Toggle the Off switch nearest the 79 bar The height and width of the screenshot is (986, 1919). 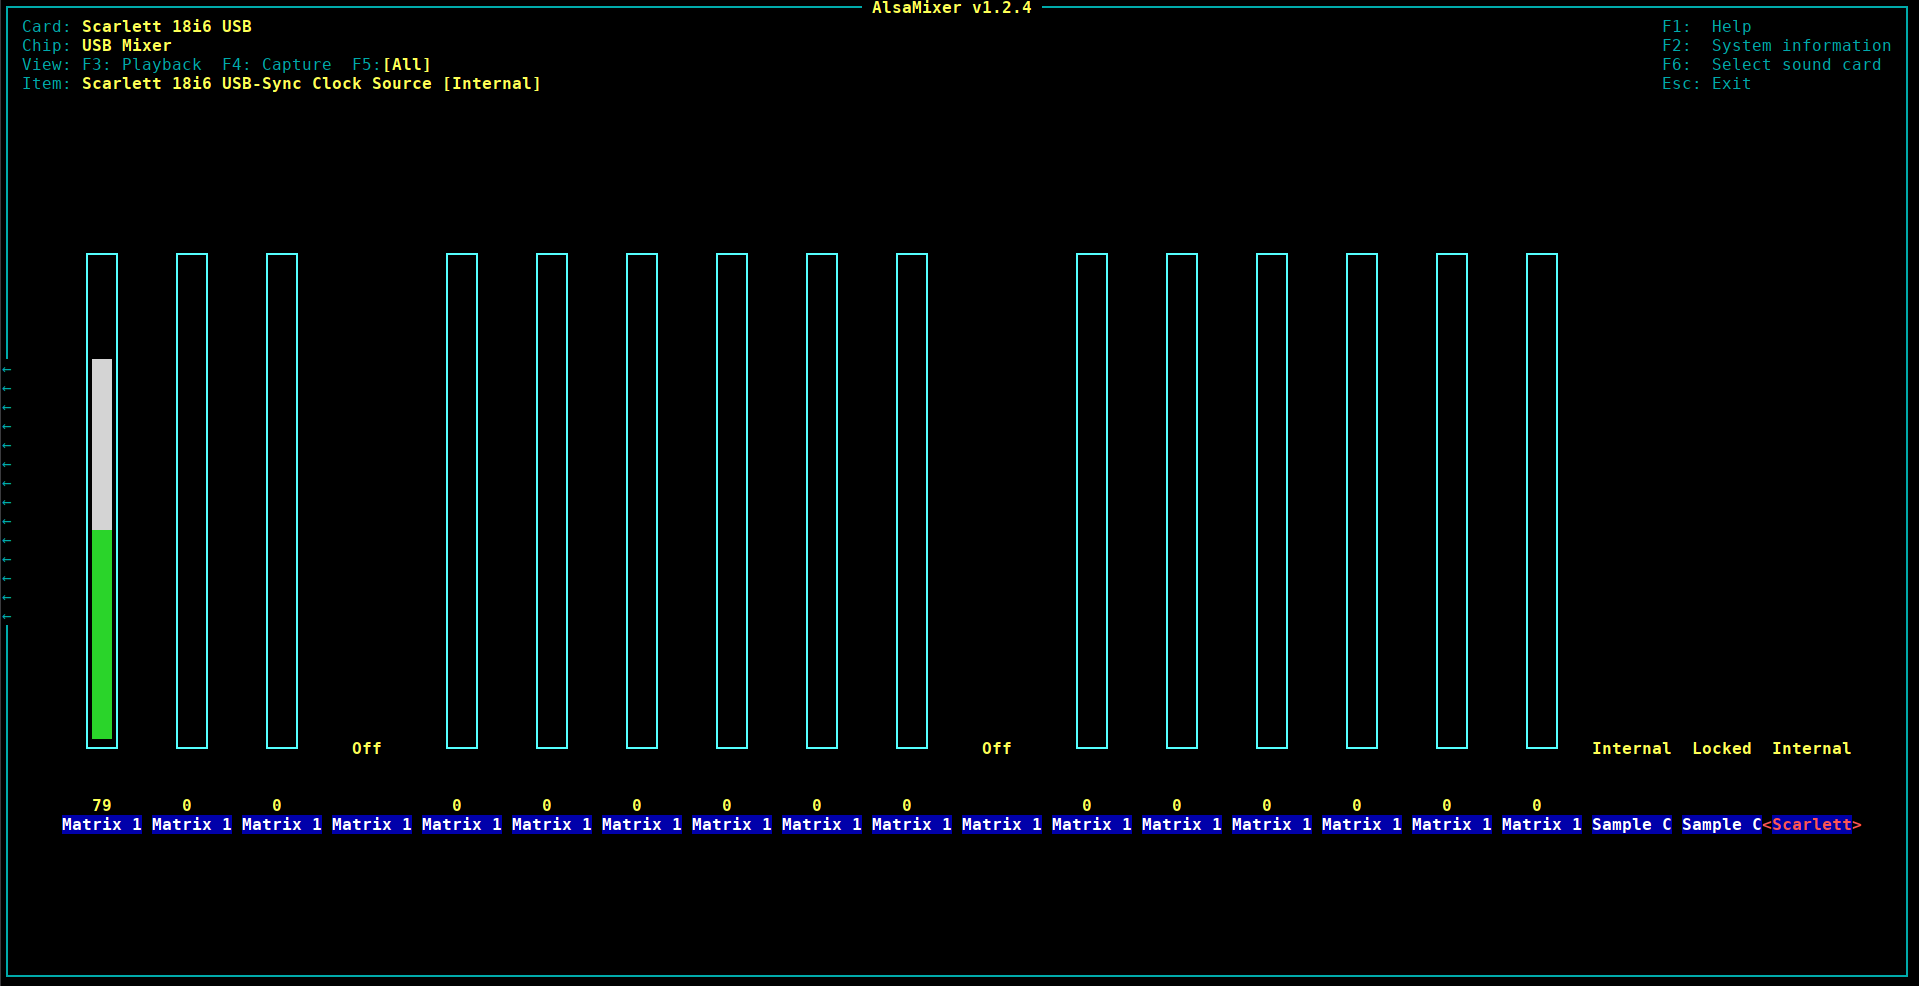(x=367, y=749)
